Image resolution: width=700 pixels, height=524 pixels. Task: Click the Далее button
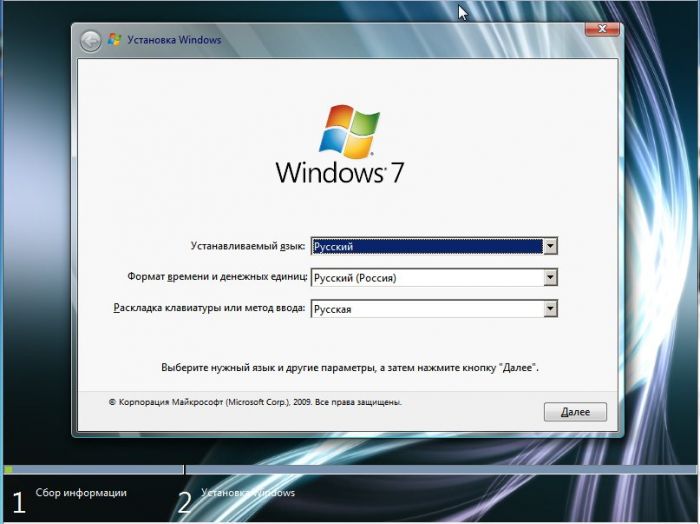(575, 412)
